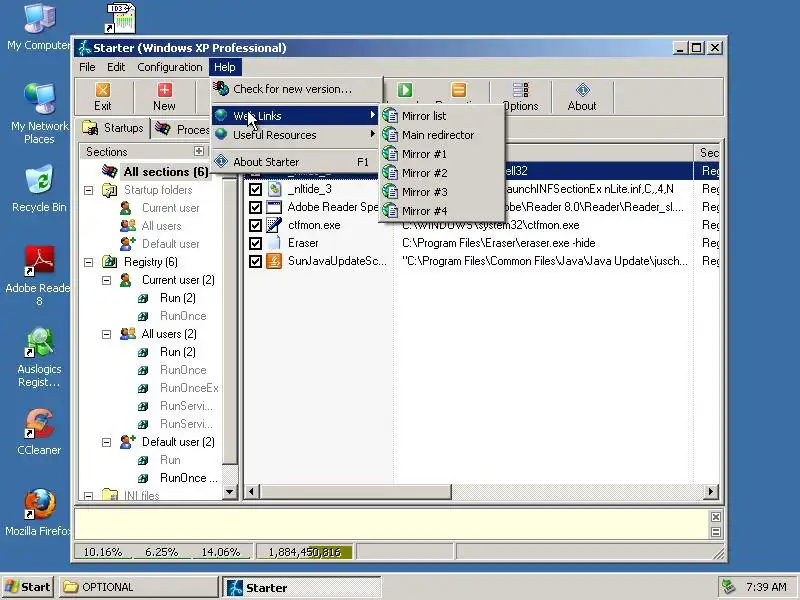Screen dimensions: 800x600
Task: Uncheck the Adobe Reader Speed startup entry
Action: (255, 207)
